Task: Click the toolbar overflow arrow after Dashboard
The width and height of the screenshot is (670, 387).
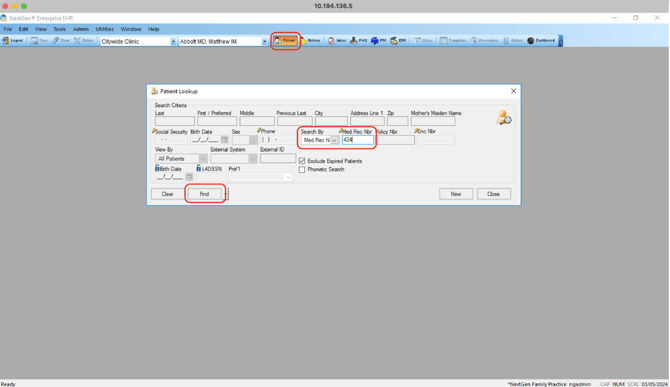Action: [x=561, y=41]
